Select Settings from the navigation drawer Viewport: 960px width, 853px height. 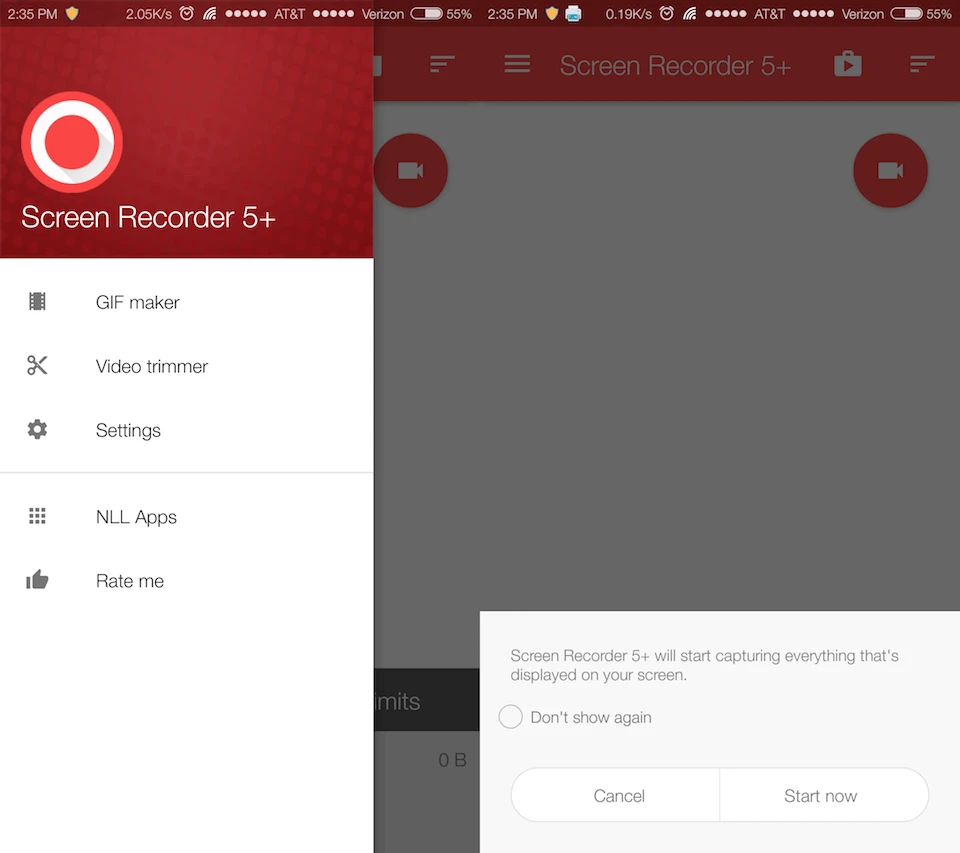point(128,429)
